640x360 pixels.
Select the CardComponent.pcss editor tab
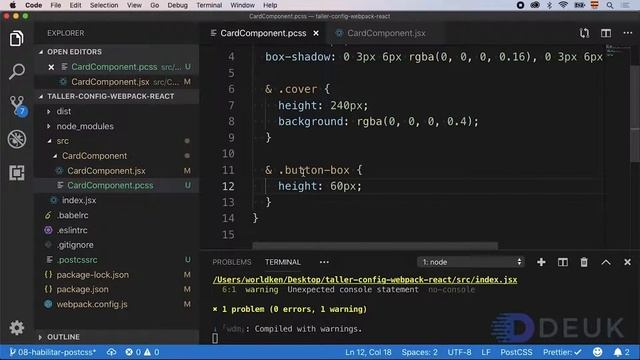coord(263,33)
